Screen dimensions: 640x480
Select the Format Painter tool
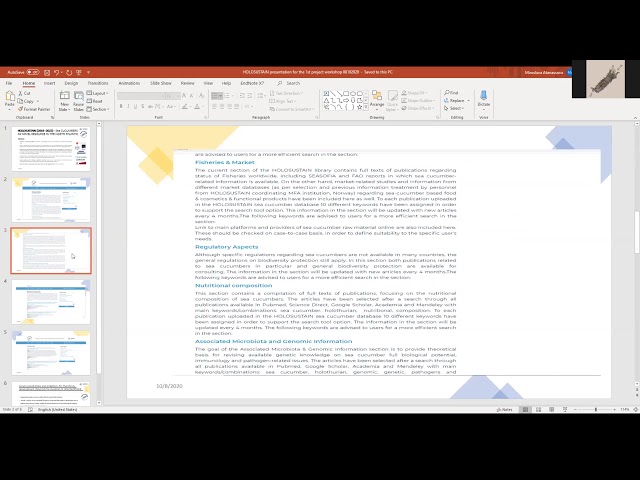click(x=31, y=107)
